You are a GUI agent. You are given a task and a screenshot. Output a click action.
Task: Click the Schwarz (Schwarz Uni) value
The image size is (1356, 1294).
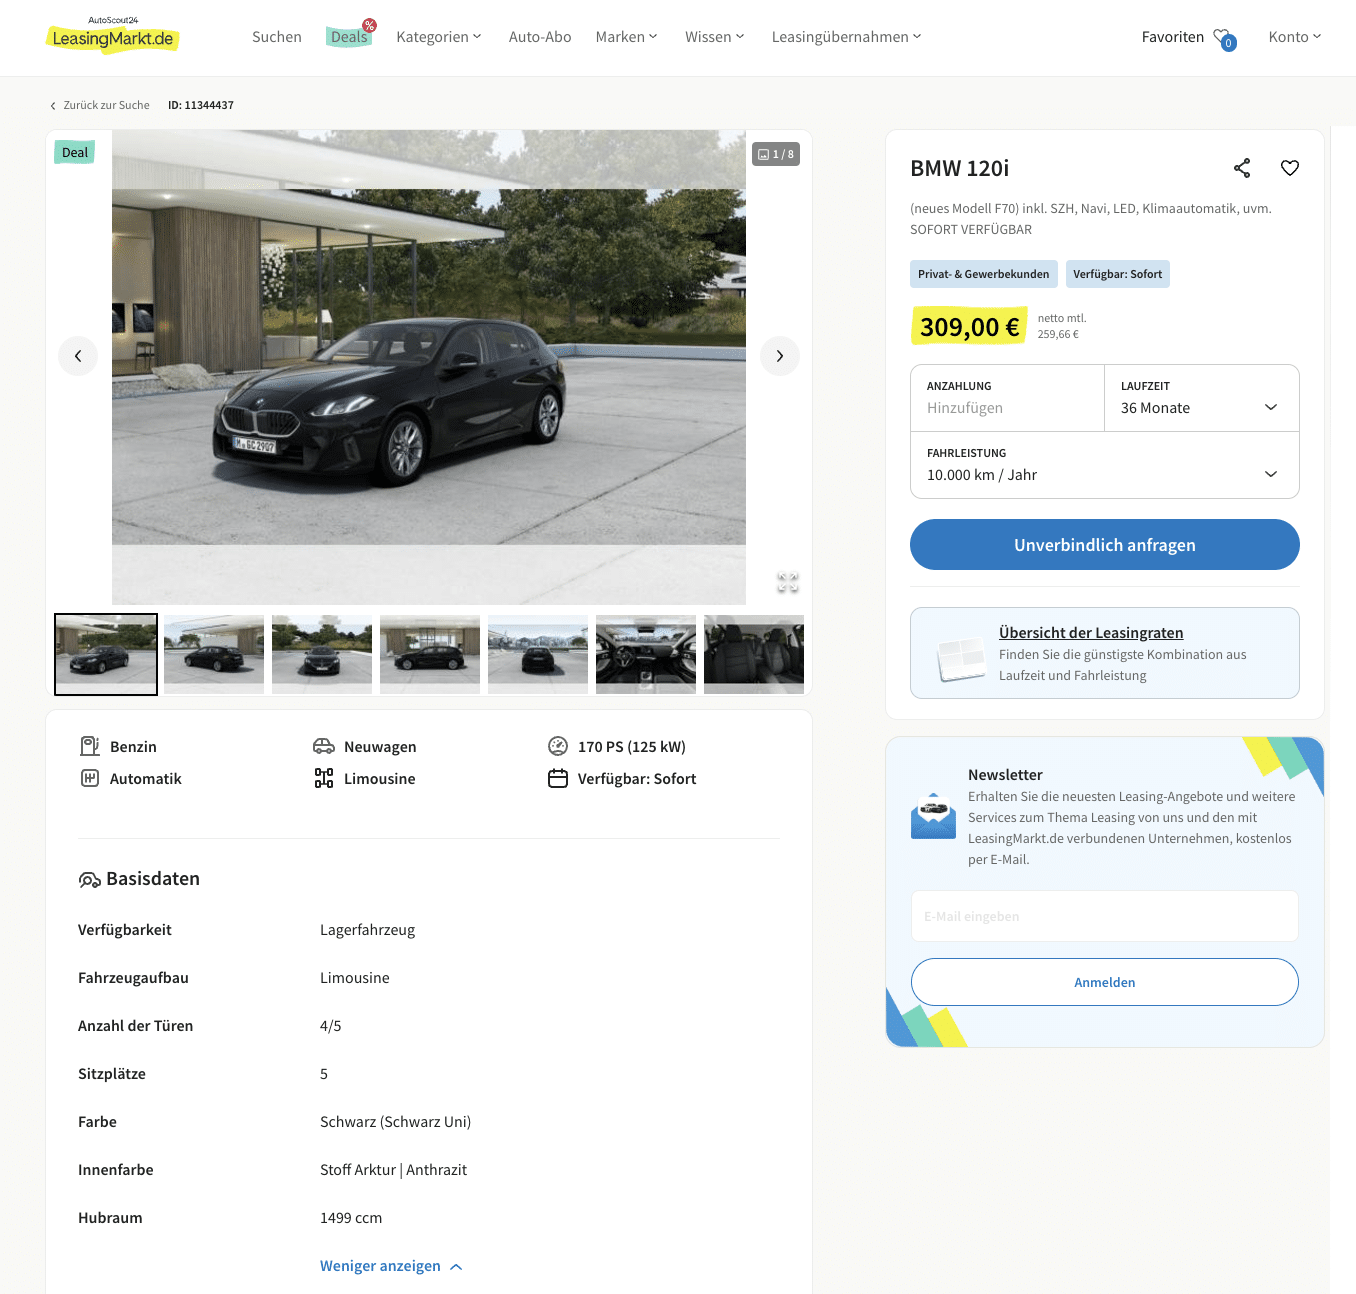click(x=395, y=1122)
